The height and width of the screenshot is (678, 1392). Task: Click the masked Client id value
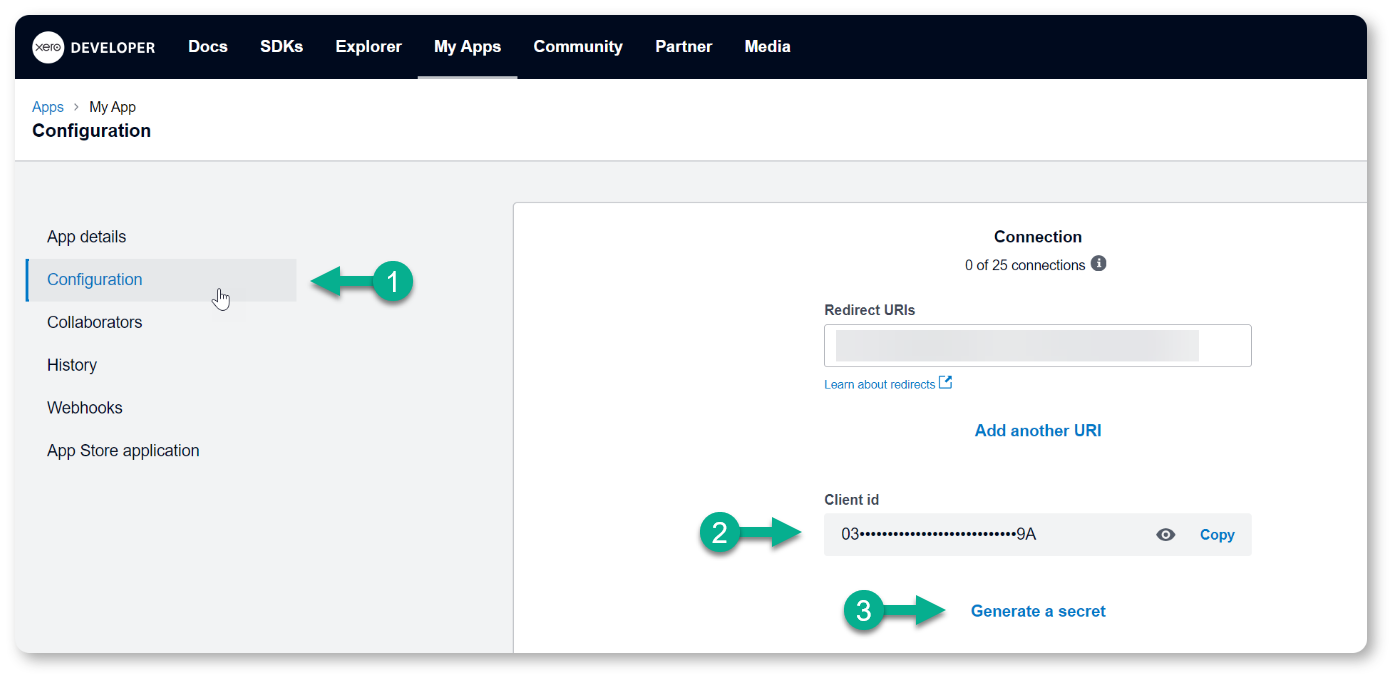938,534
